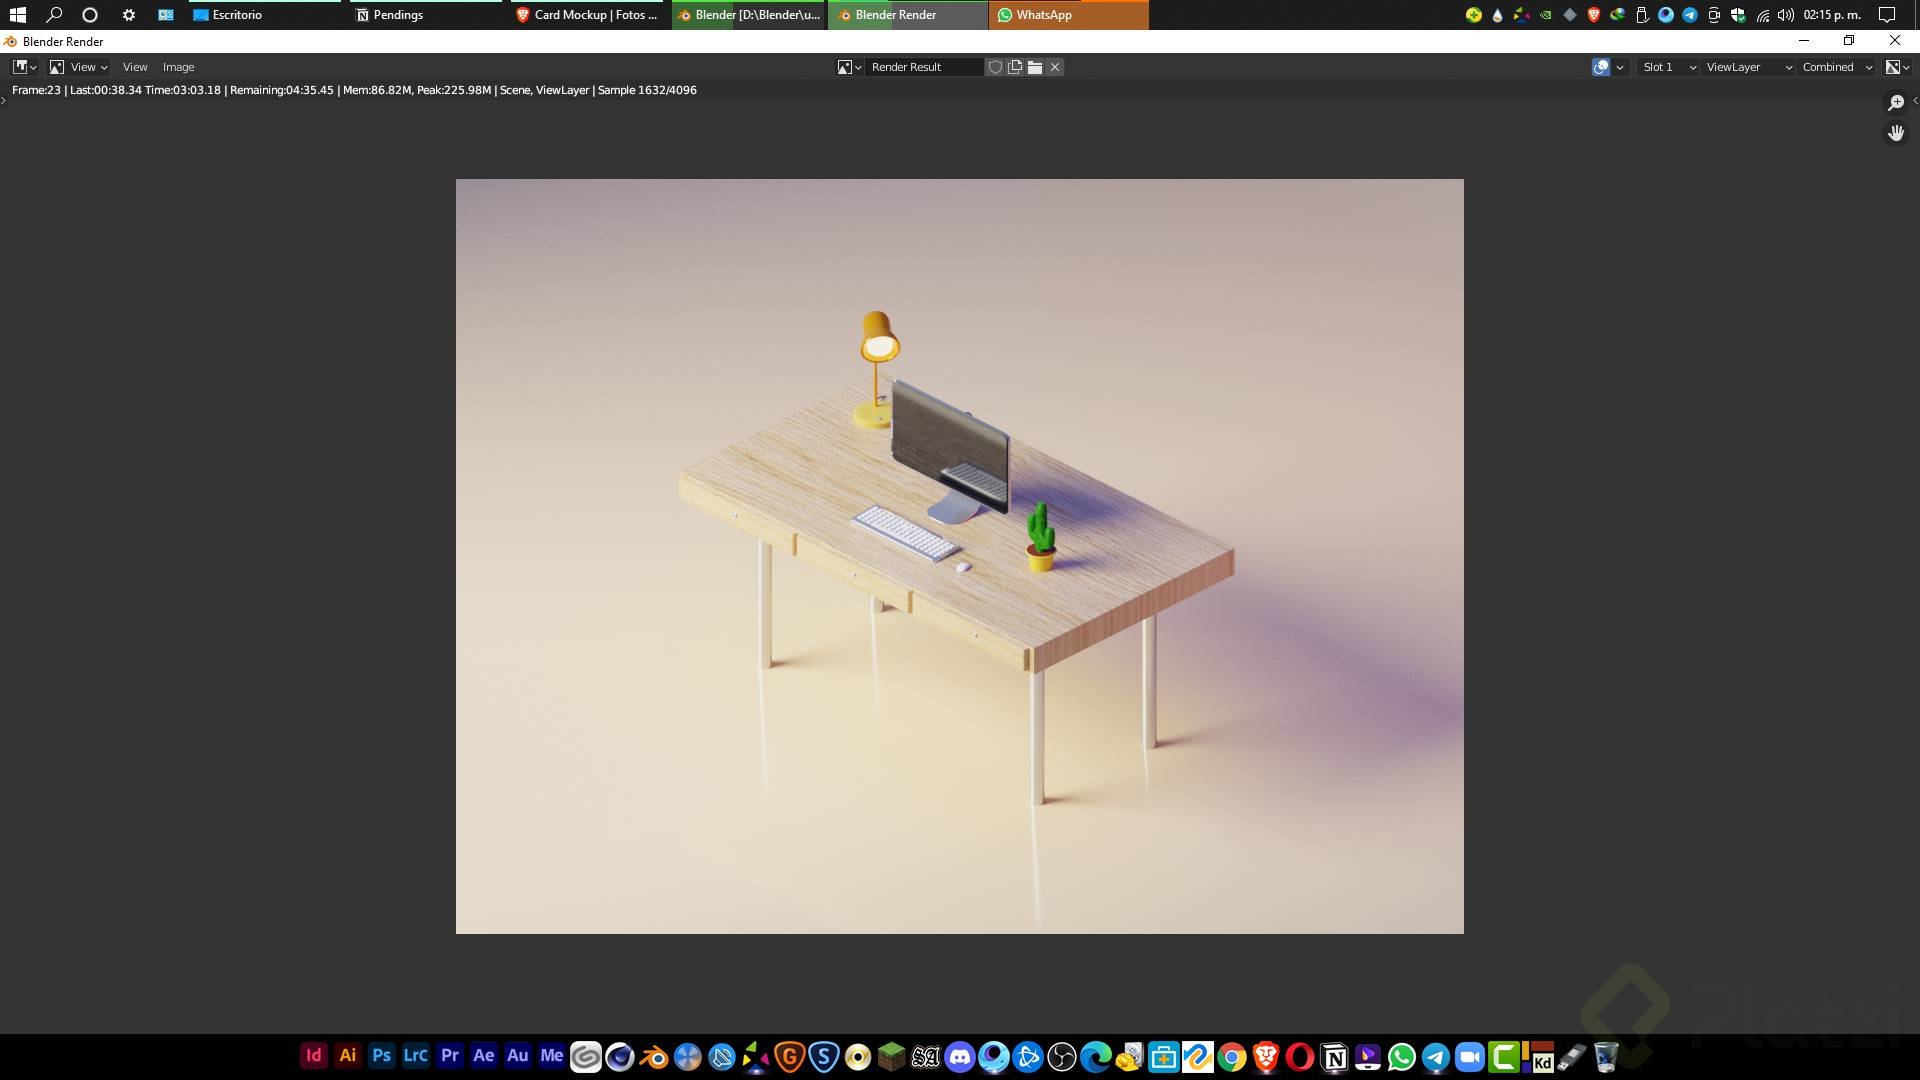Open the view mode dropdown with image icon
Screen dimensions: 1920x1080
(78, 67)
